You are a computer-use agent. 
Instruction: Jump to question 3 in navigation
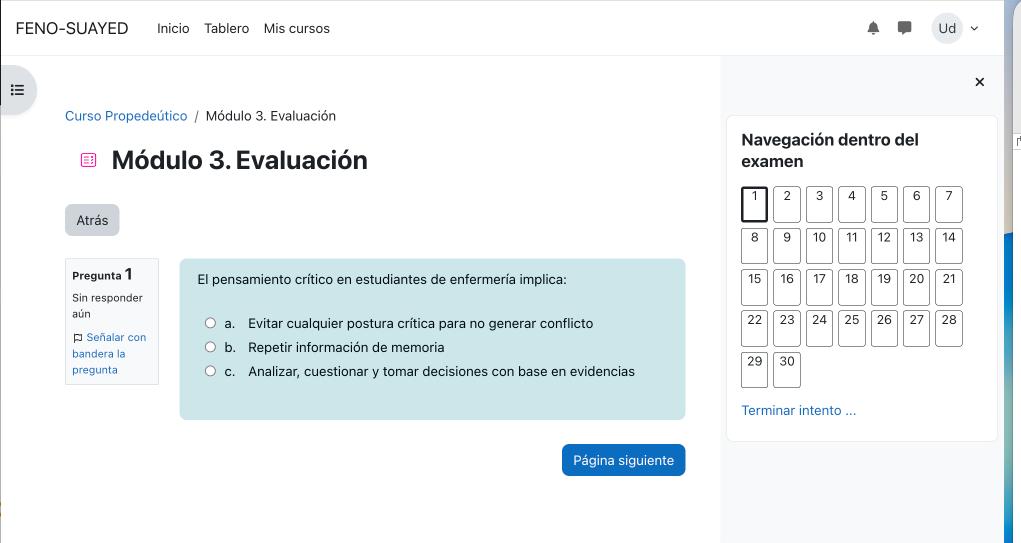819,204
